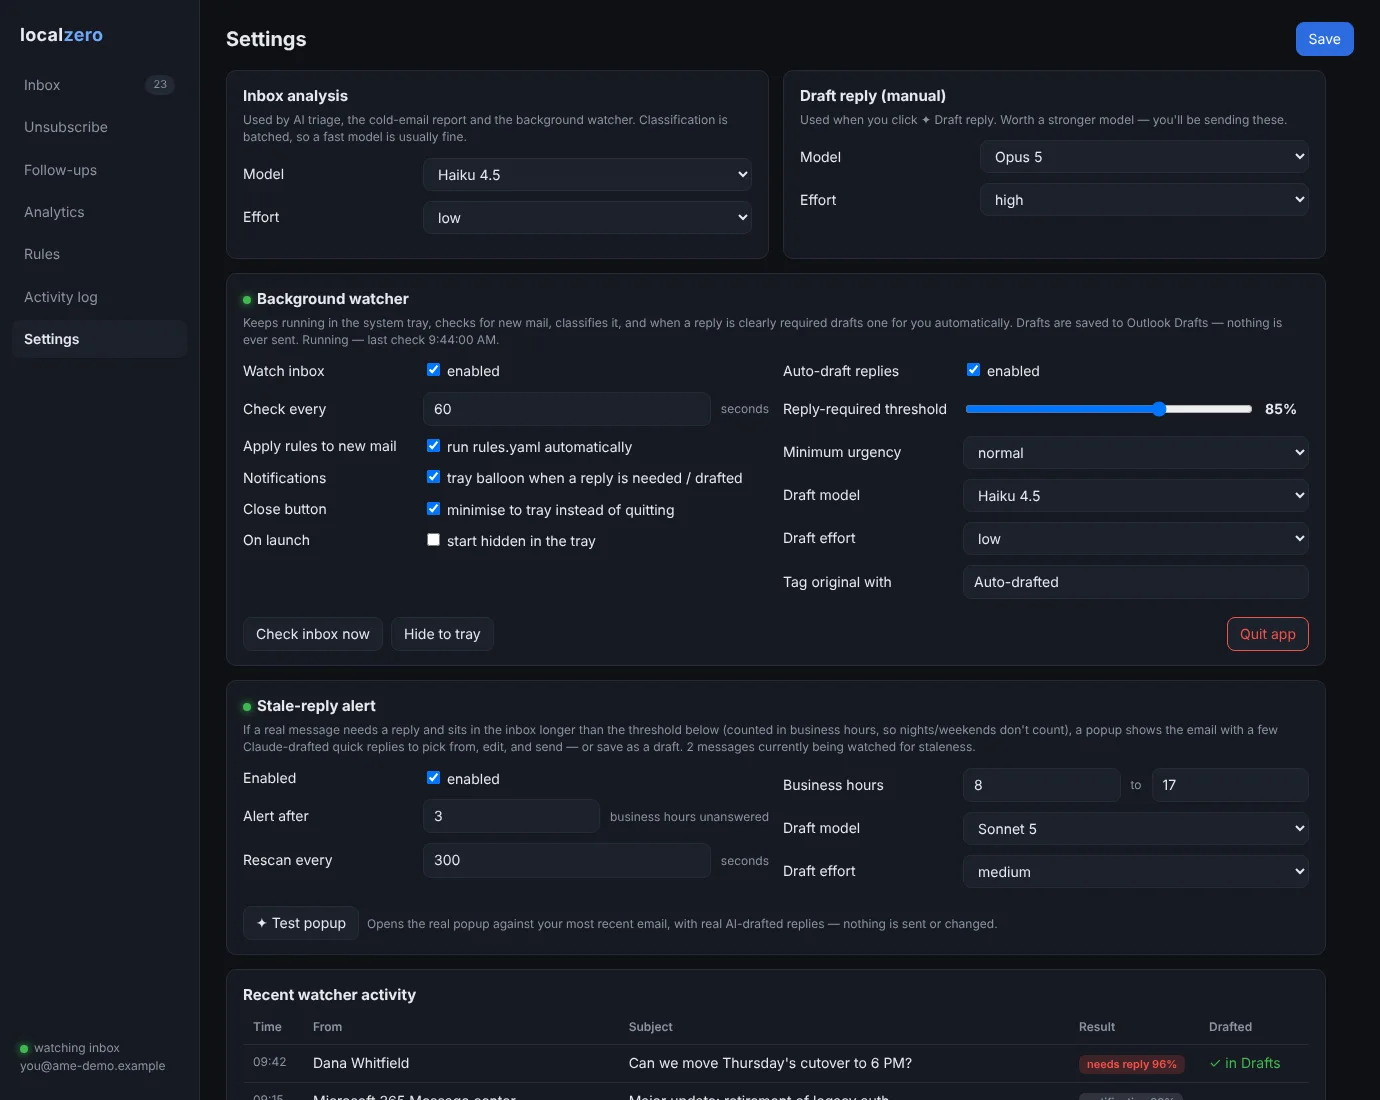Image resolution: width=1380 pixels, height=1100 pixels.
Task: Click the localzero logo
Action: 61,35
